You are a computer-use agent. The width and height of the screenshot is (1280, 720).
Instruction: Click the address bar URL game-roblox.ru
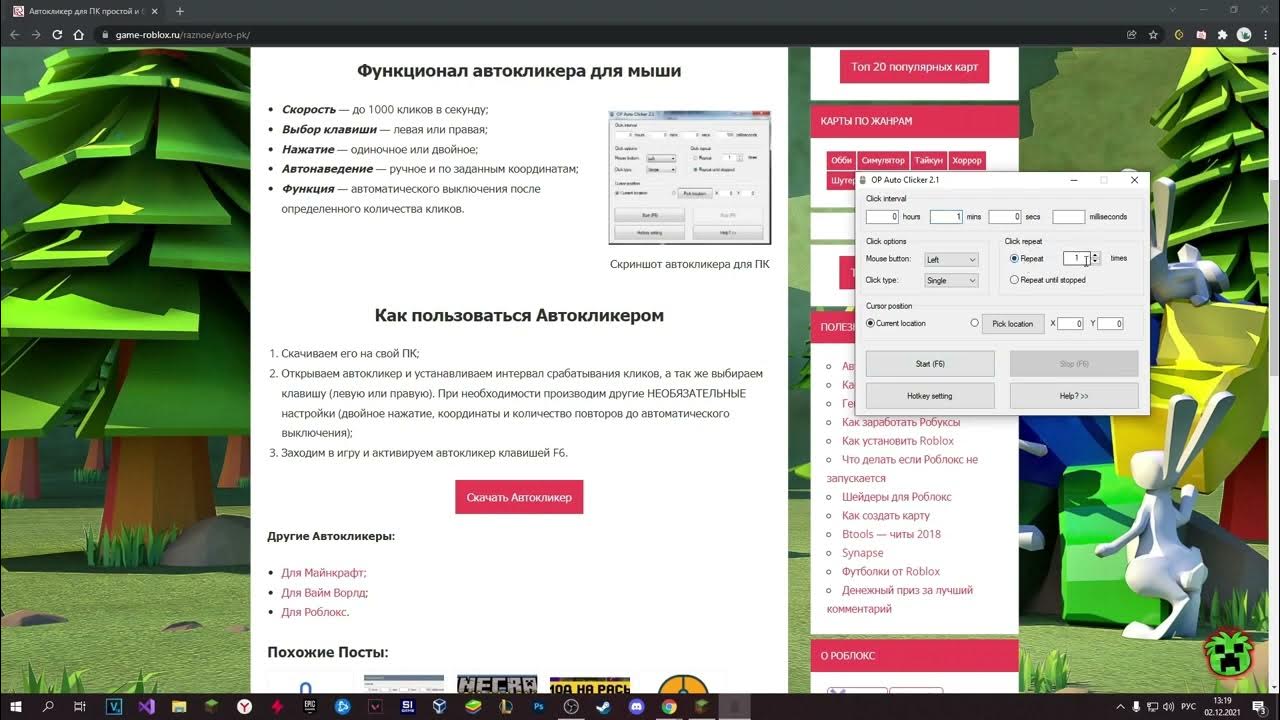tap(183, 35)
